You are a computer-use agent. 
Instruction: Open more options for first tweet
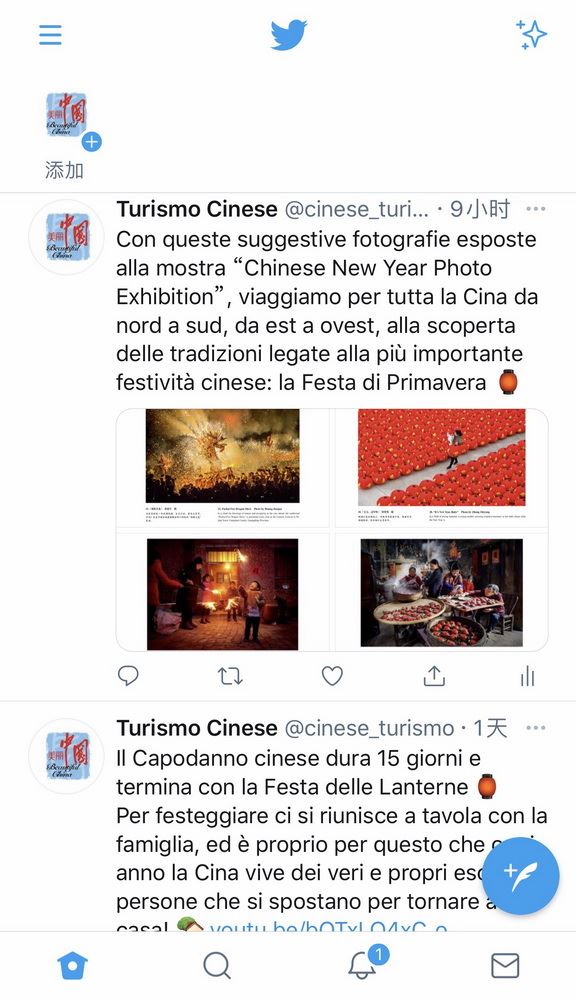click(x=536, y=209)
